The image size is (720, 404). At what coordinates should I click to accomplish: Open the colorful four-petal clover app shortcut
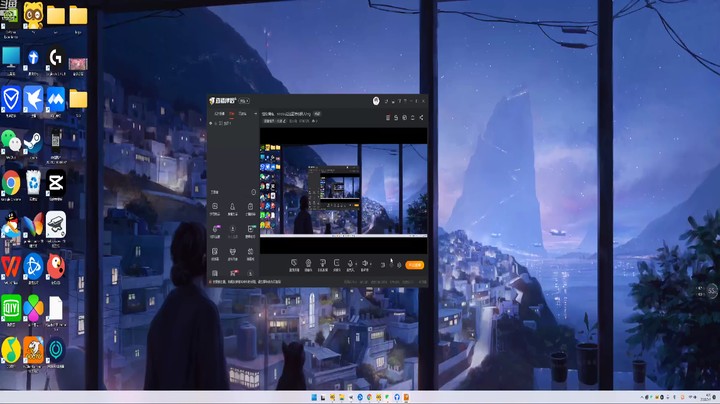33,308
